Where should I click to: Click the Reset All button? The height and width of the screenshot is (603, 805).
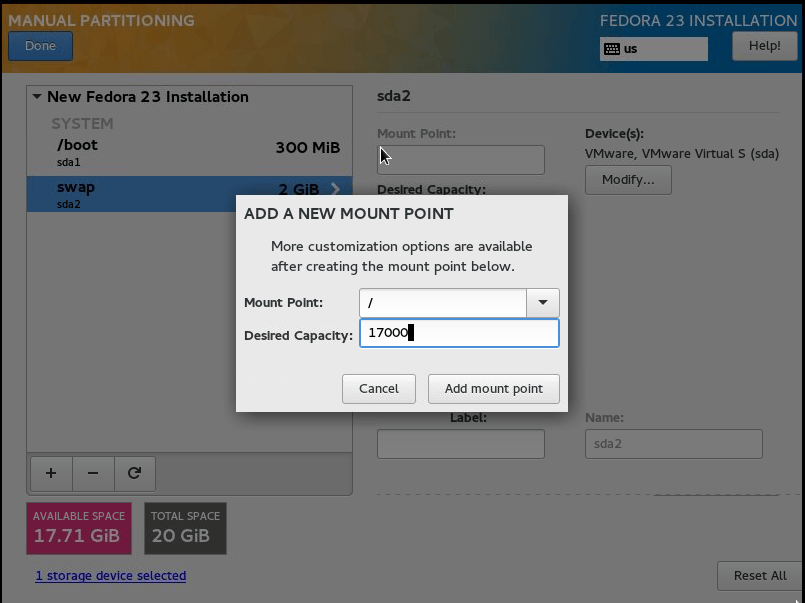click(760, 576)
